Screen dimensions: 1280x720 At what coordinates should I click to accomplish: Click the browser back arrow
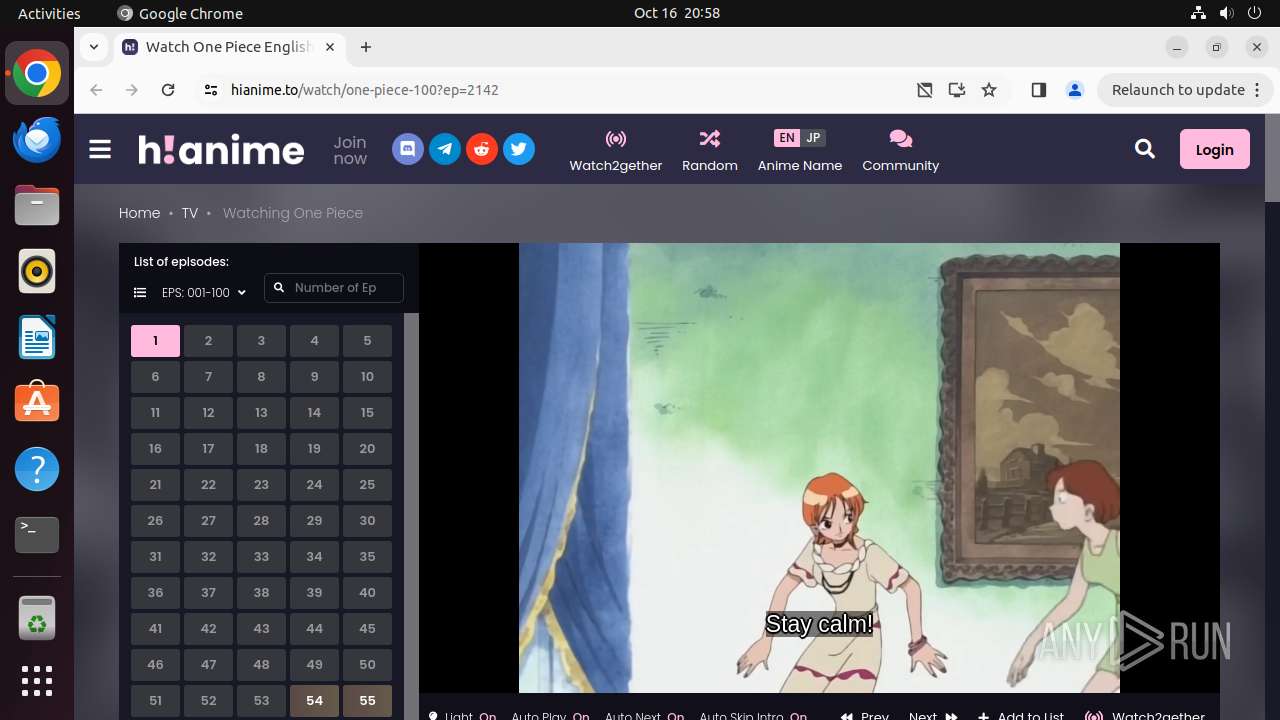tap(96, 90)
